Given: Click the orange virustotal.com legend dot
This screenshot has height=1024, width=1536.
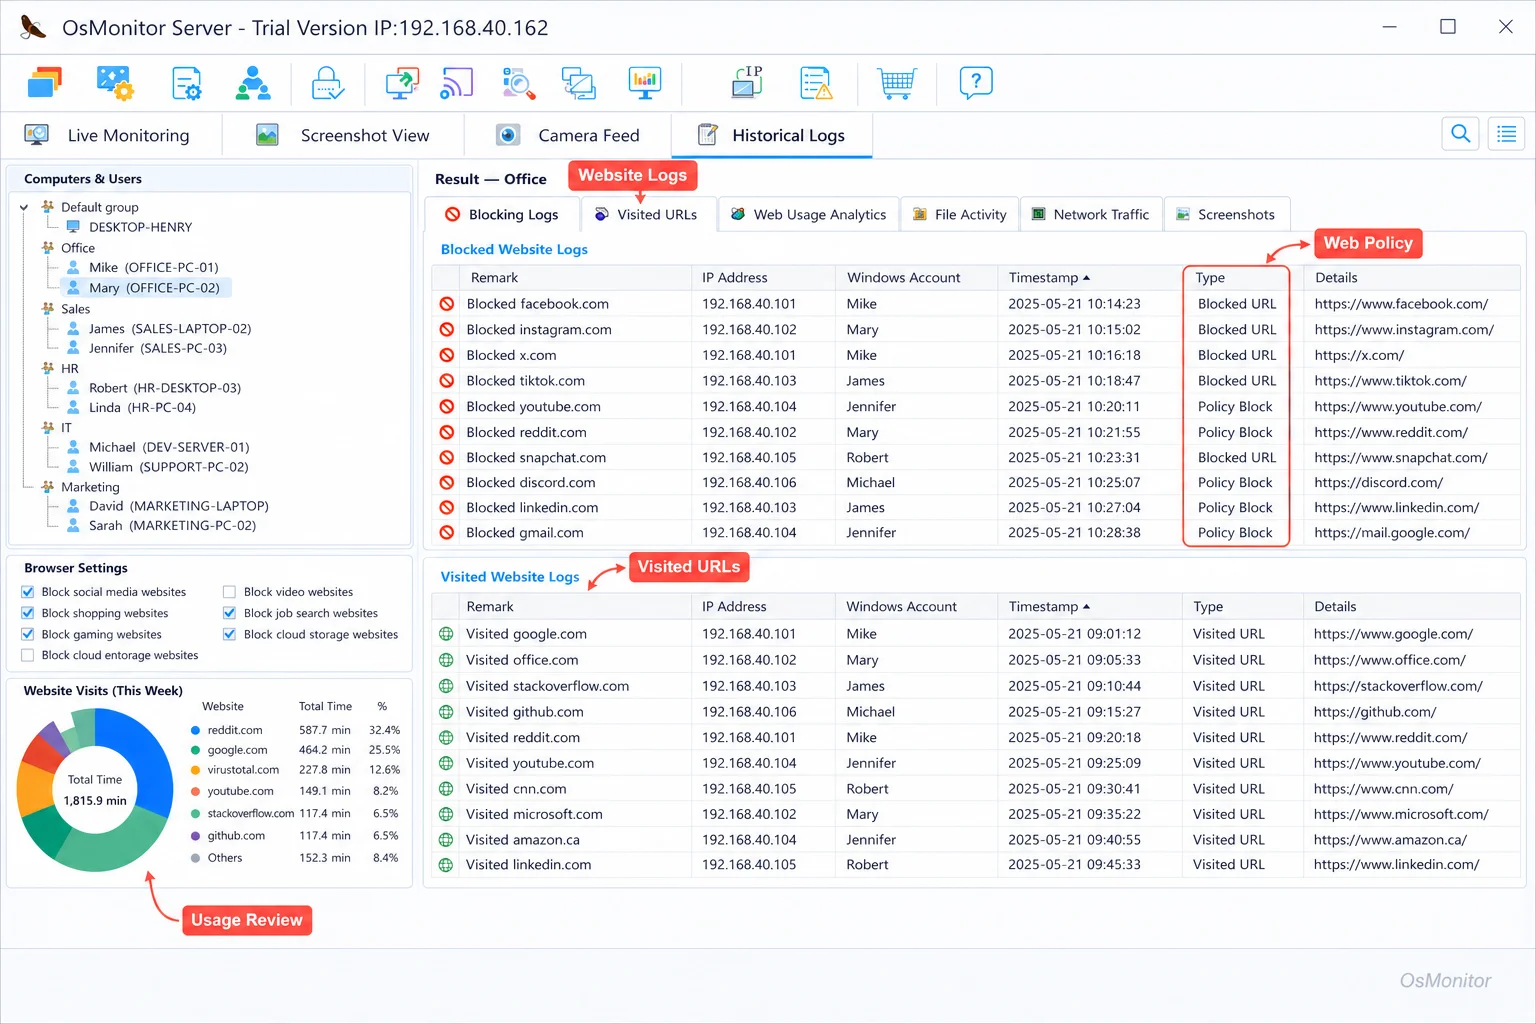Looking at the screenshot, I should point(196,770).
